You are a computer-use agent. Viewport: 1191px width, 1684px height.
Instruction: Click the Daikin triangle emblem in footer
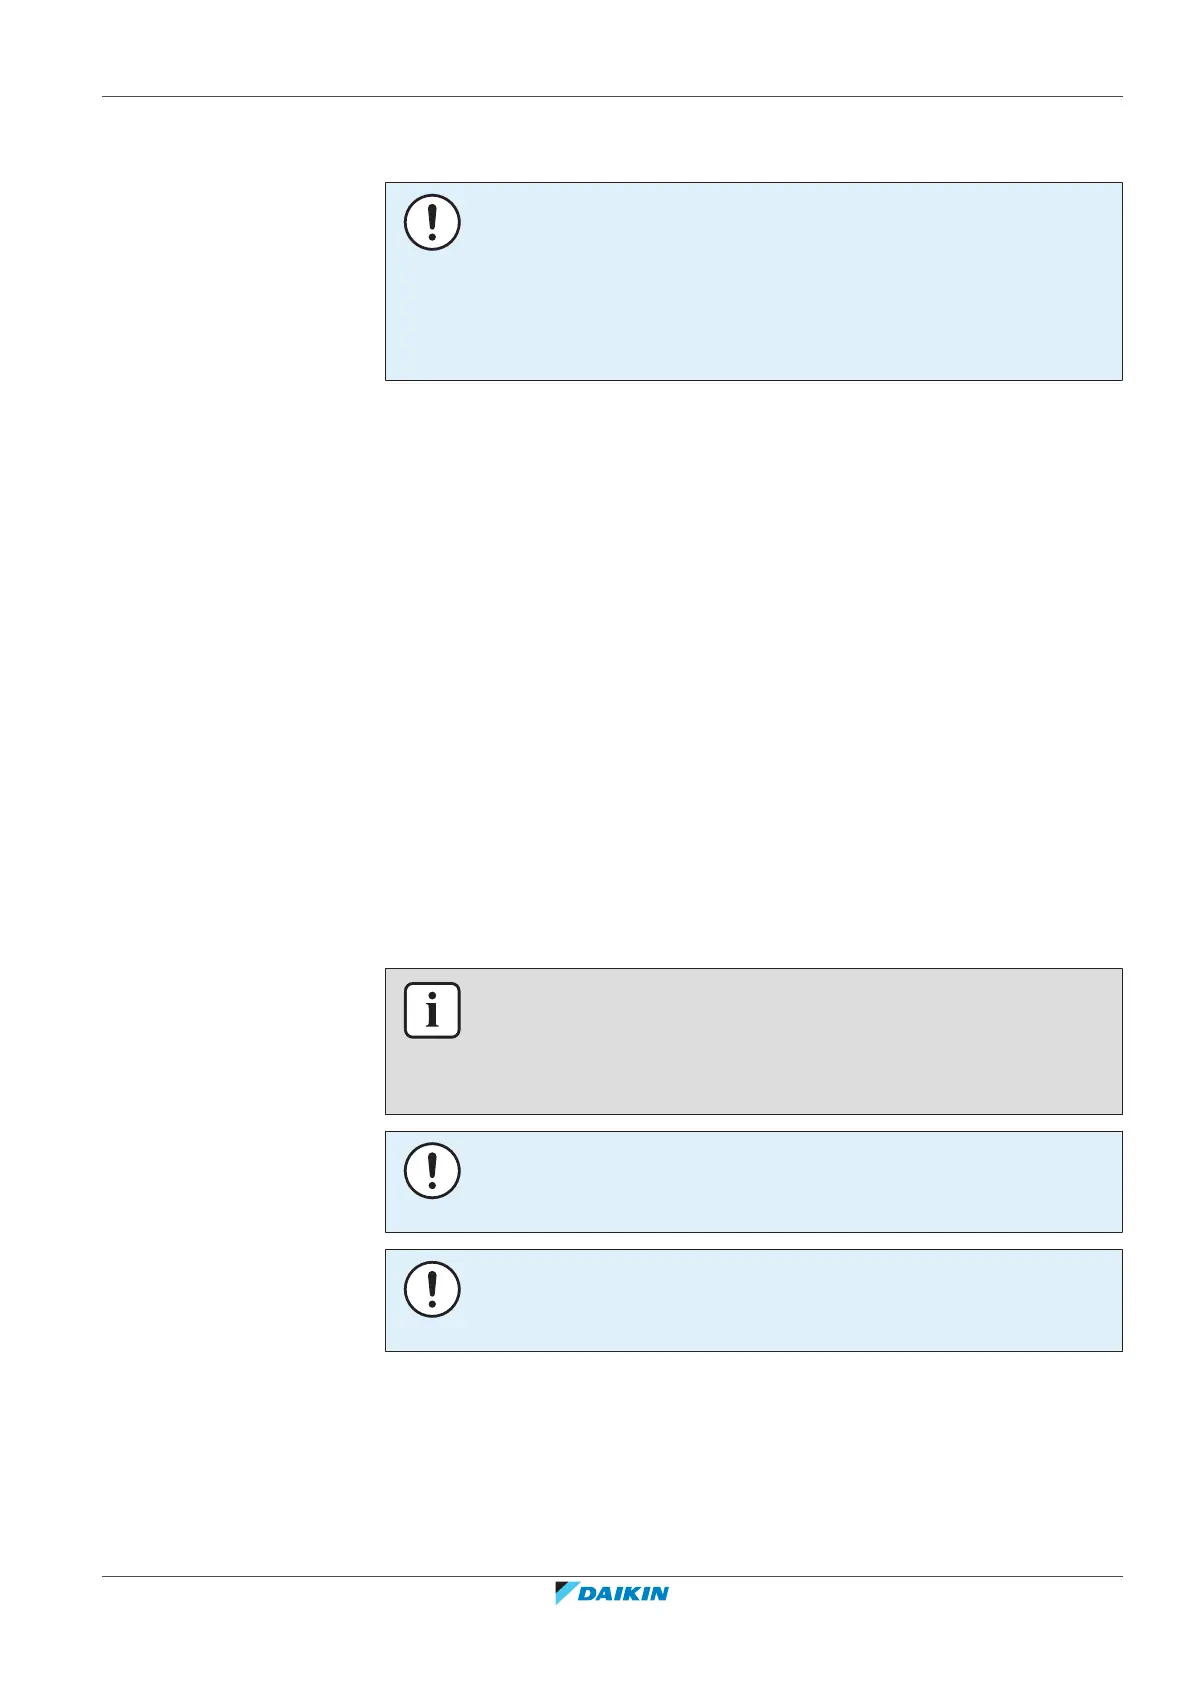(566, 1592)
